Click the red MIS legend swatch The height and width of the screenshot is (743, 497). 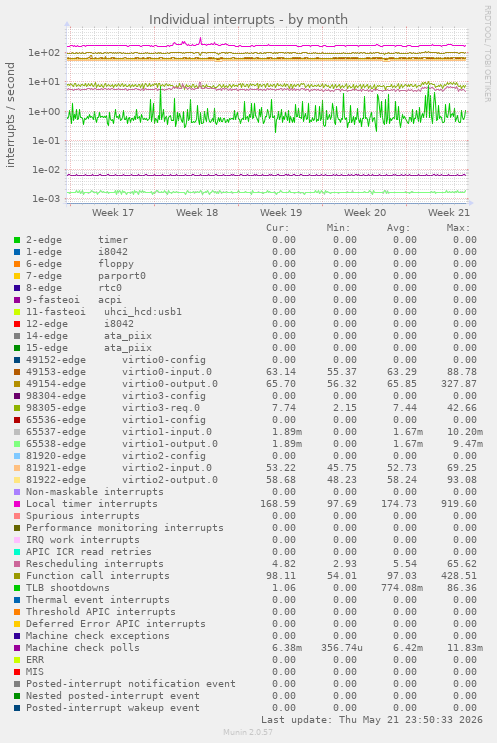click(x=17, y=672)
